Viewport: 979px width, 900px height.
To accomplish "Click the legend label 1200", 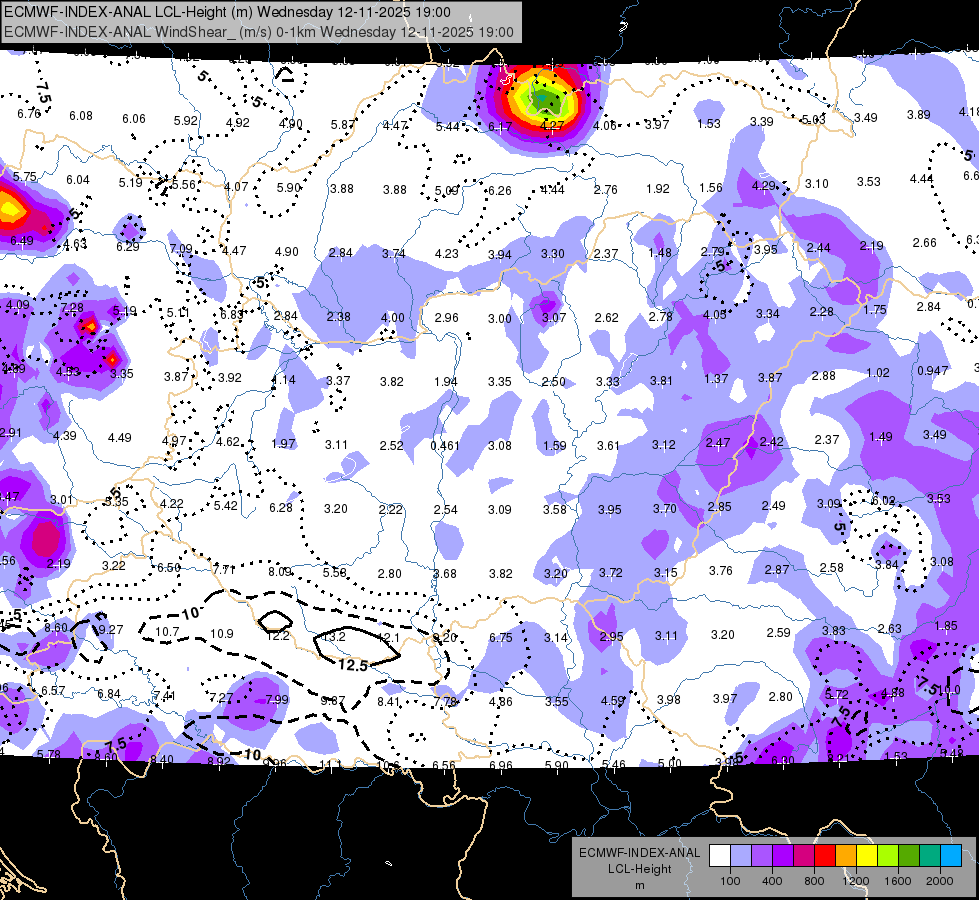I will coord(856,881).
